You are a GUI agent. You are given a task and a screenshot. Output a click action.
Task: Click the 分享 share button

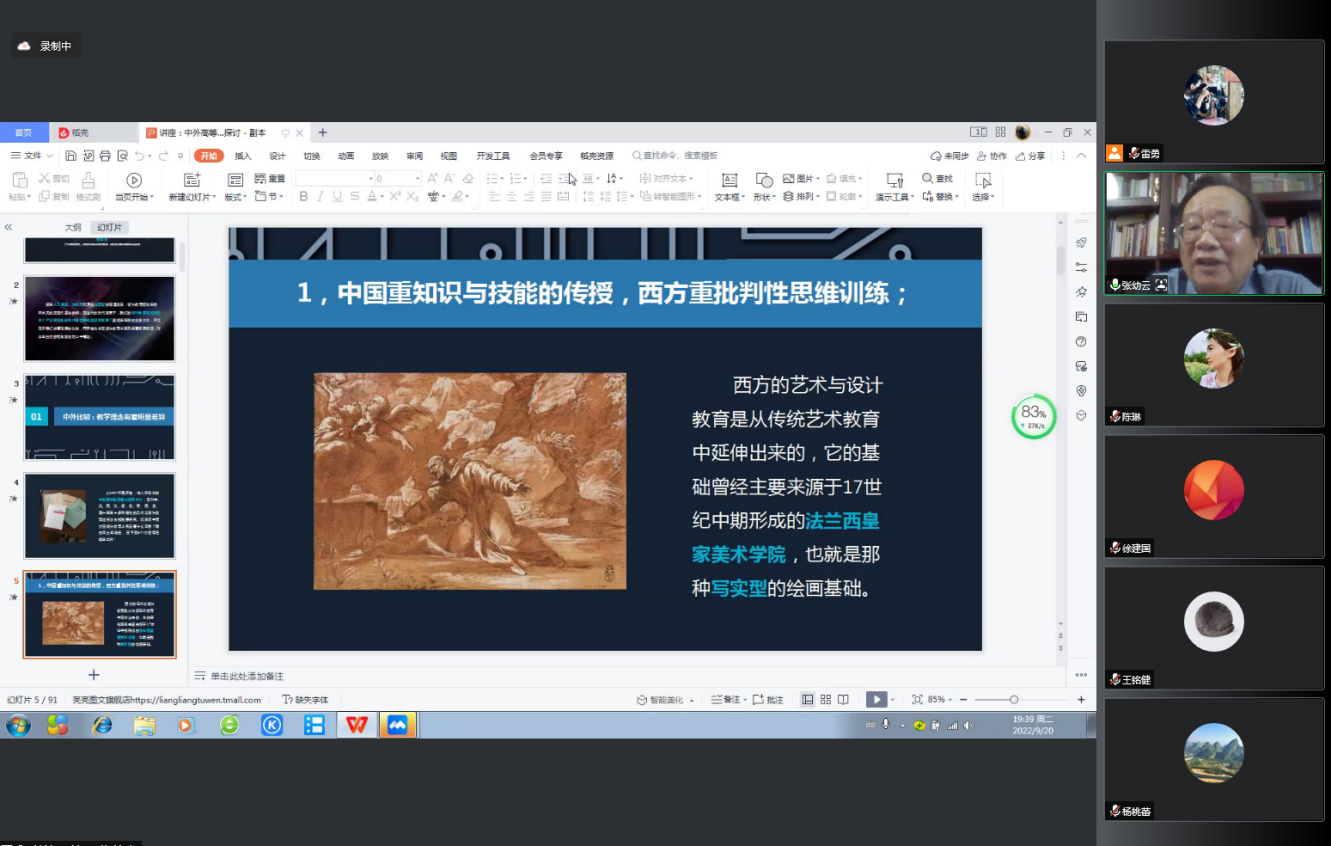click(x=1030, y=156)
